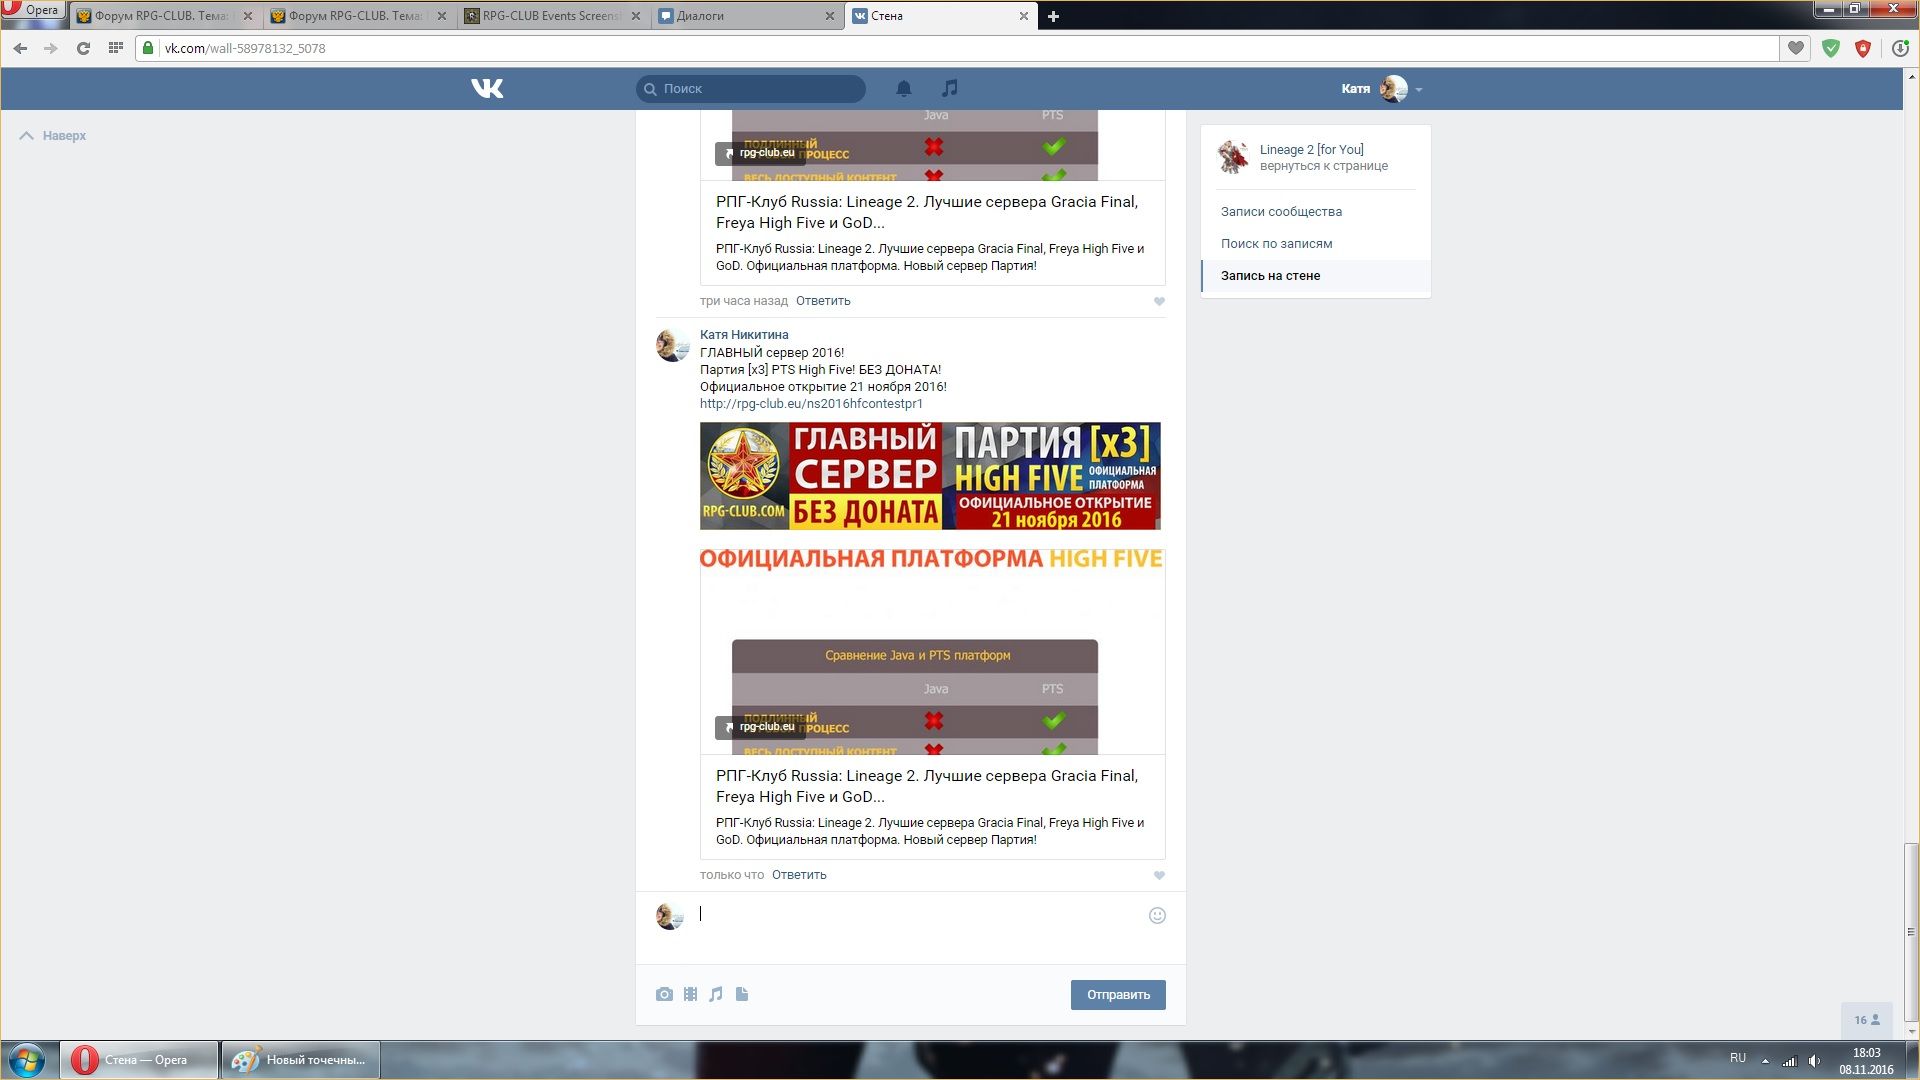Like the 'только что' comment heart
Image resolution: width=1920 pixels, height=1080 pixels.
click(x=1159, y=875)
